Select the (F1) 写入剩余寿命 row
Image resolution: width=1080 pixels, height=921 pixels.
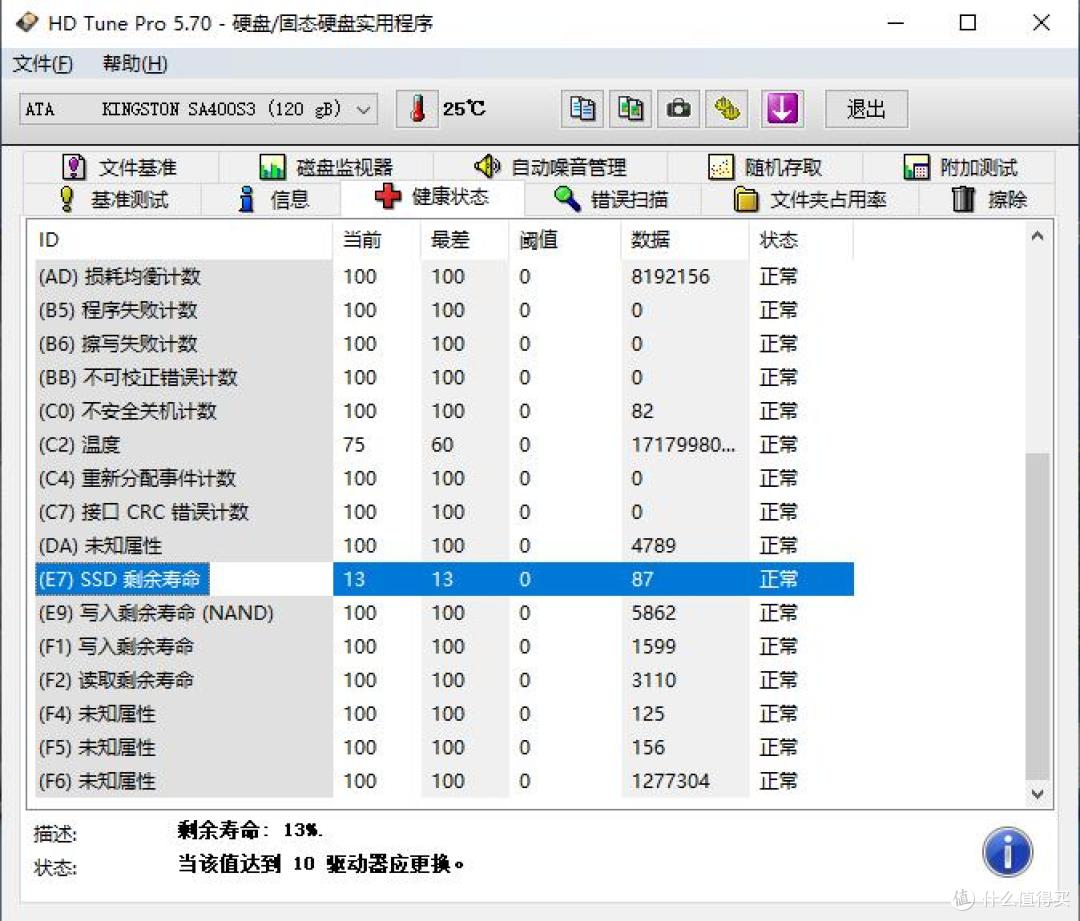[444, 646]
